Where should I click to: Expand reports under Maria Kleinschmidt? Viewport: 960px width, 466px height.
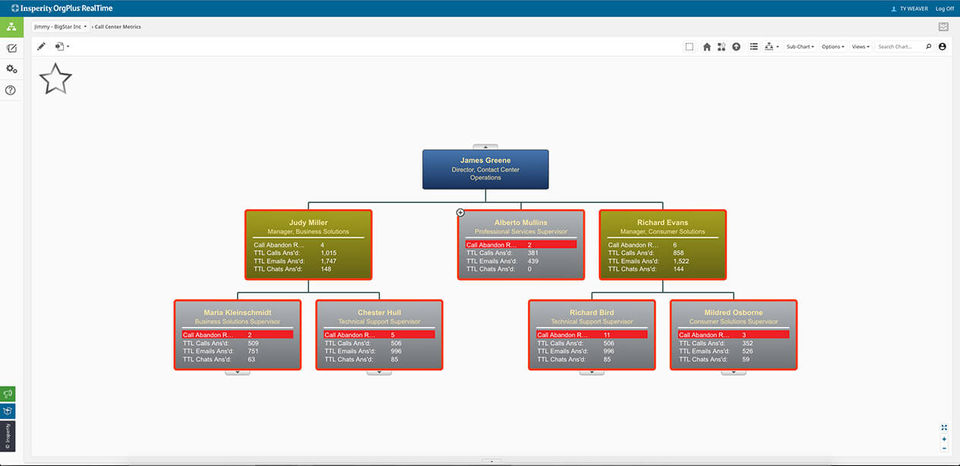238,372
